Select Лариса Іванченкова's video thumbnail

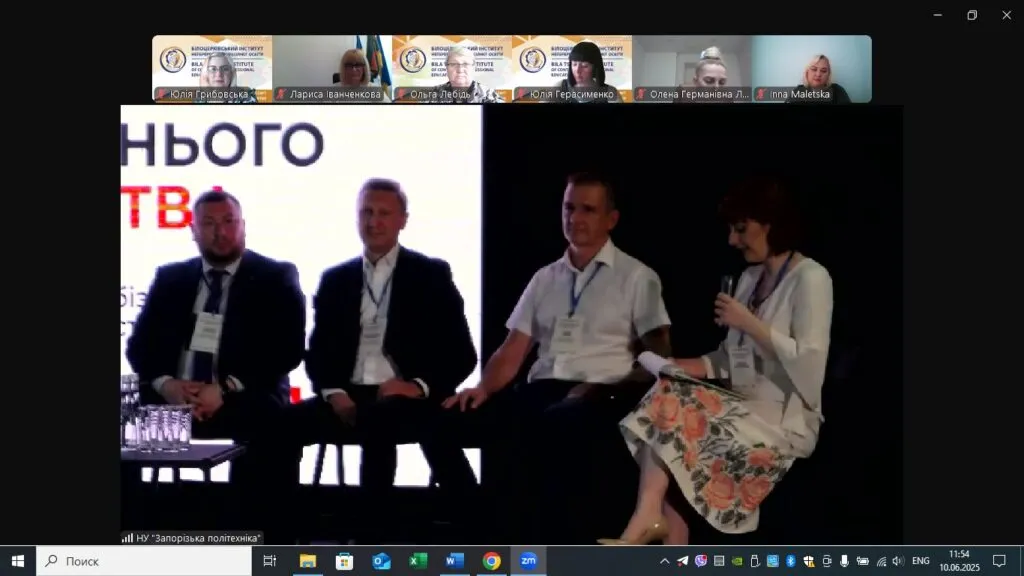(x=332, y=69)
